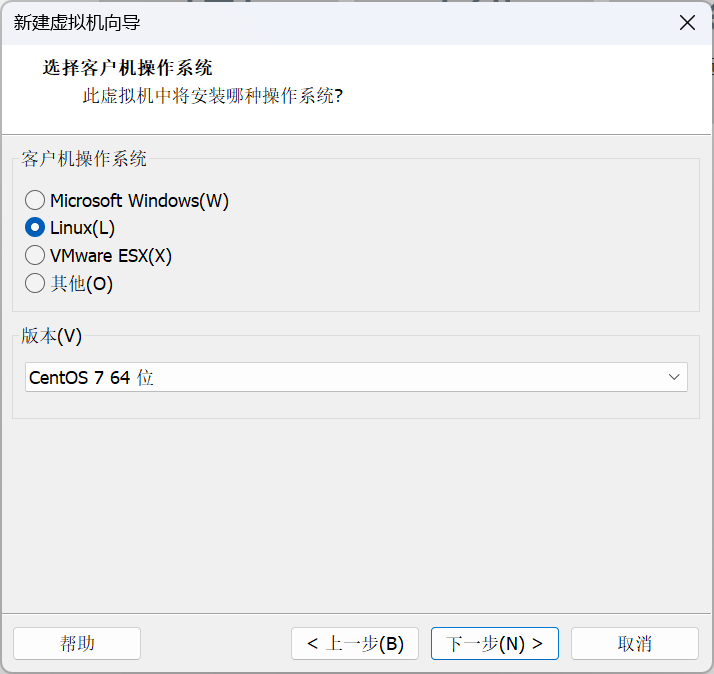Click the Microsoft Windows(W) label text
The height and width of the screenshot is (674, 714).
[140, 201]
